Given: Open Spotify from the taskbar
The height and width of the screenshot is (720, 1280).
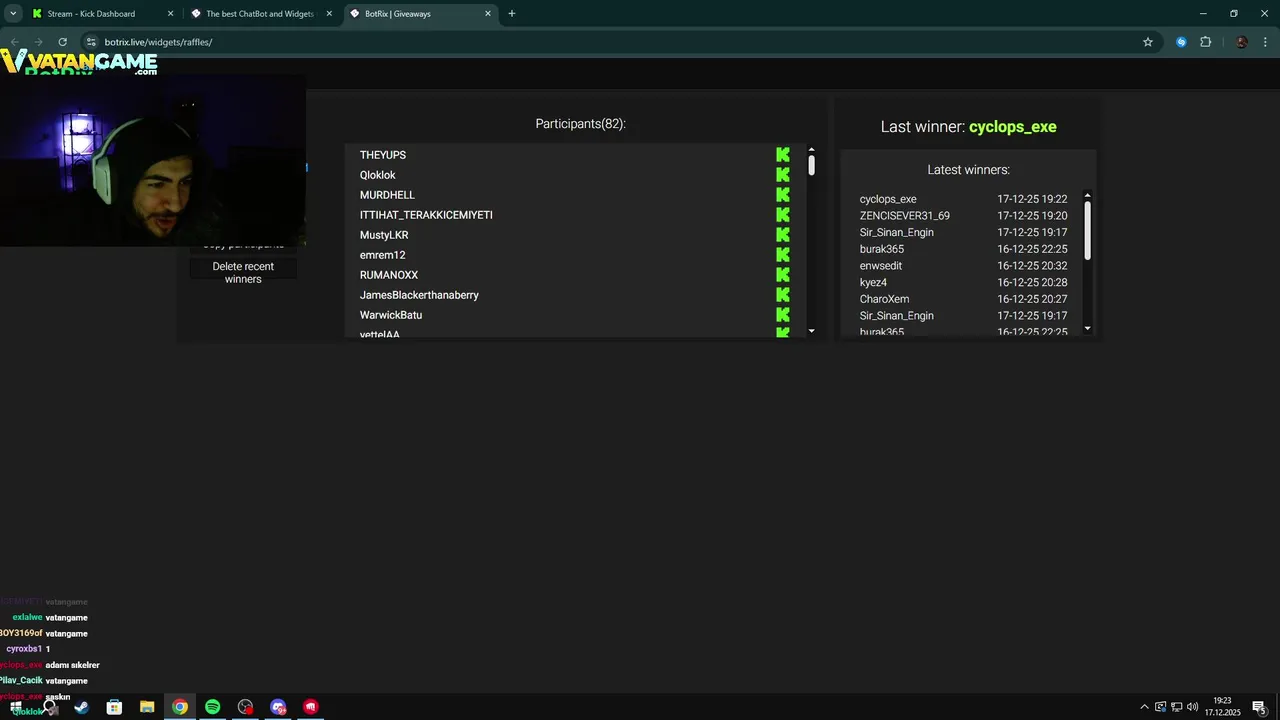Looking at the screenshot, I should coord(213,707).
